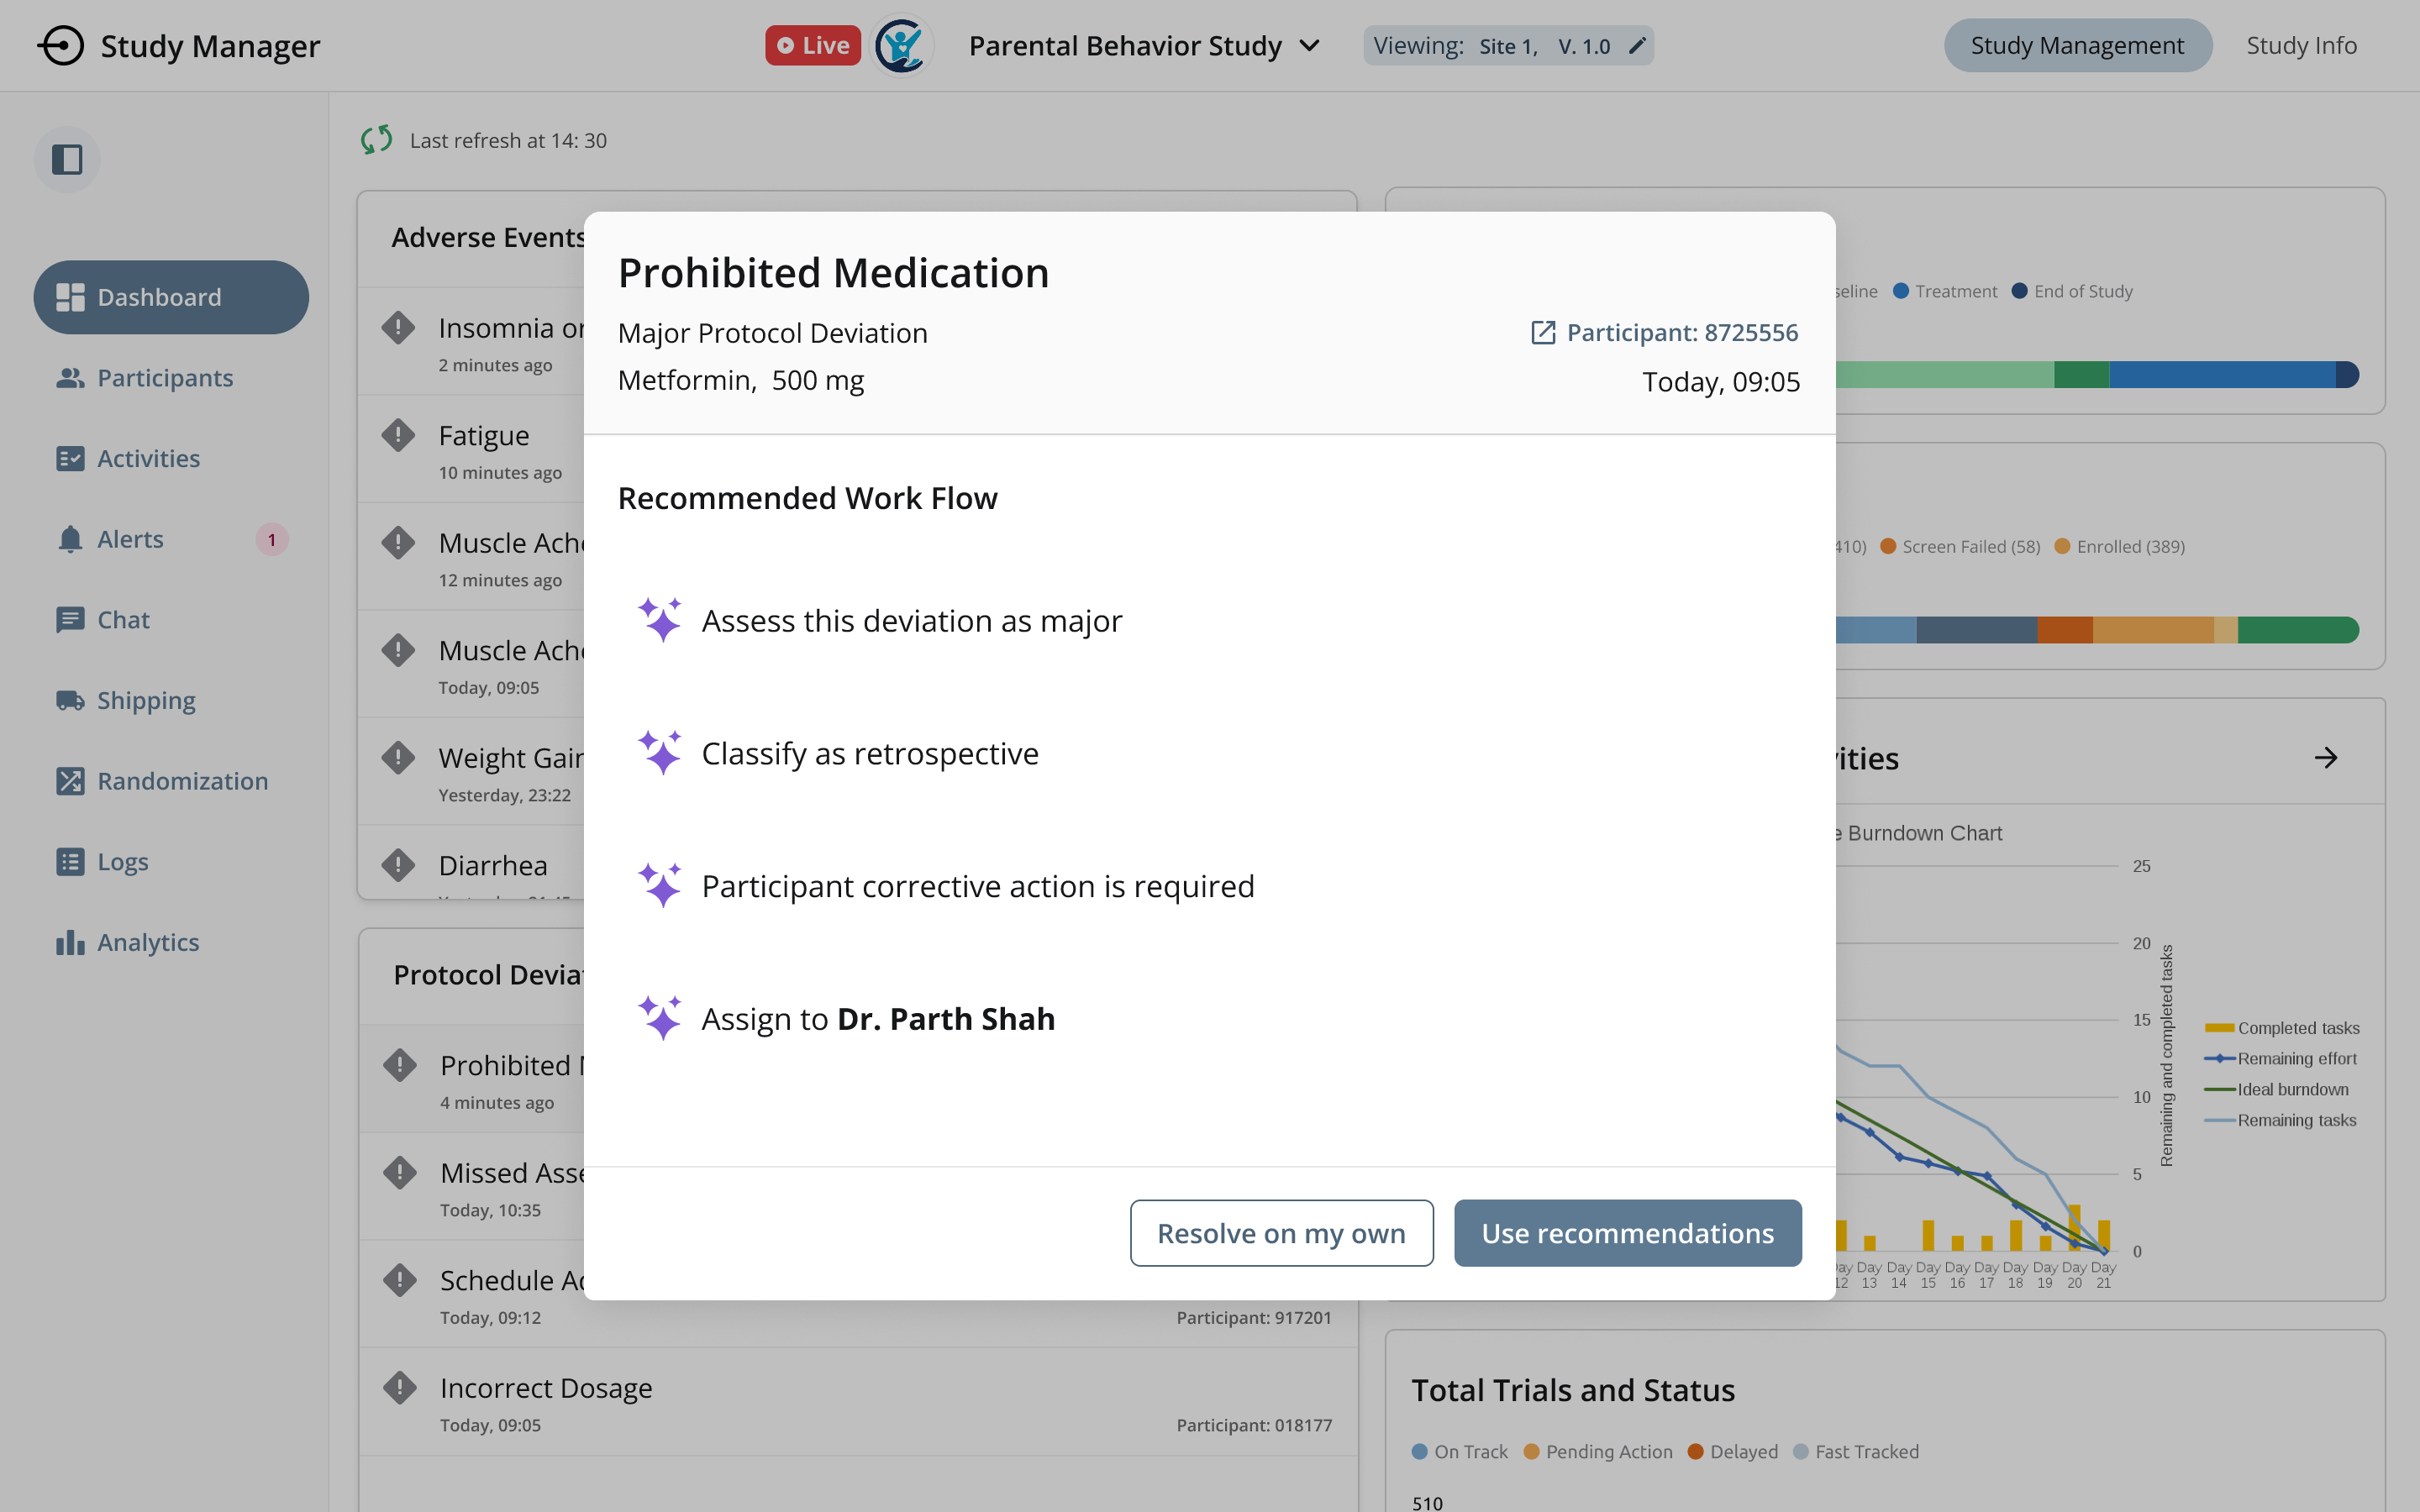
Task: Select the Study Management tab
Action: point(2077,46)
